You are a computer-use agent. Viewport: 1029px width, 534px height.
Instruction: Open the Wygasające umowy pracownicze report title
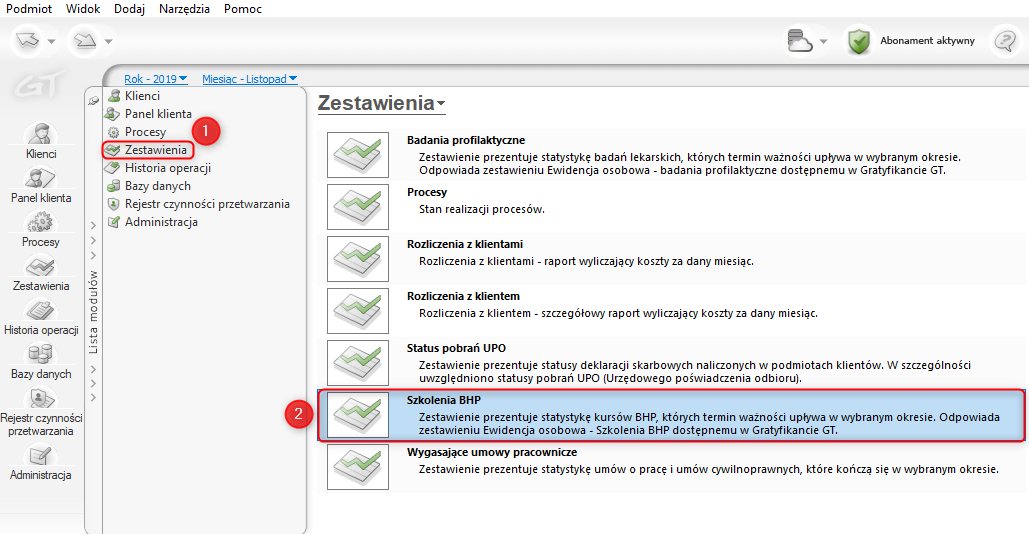492,452
